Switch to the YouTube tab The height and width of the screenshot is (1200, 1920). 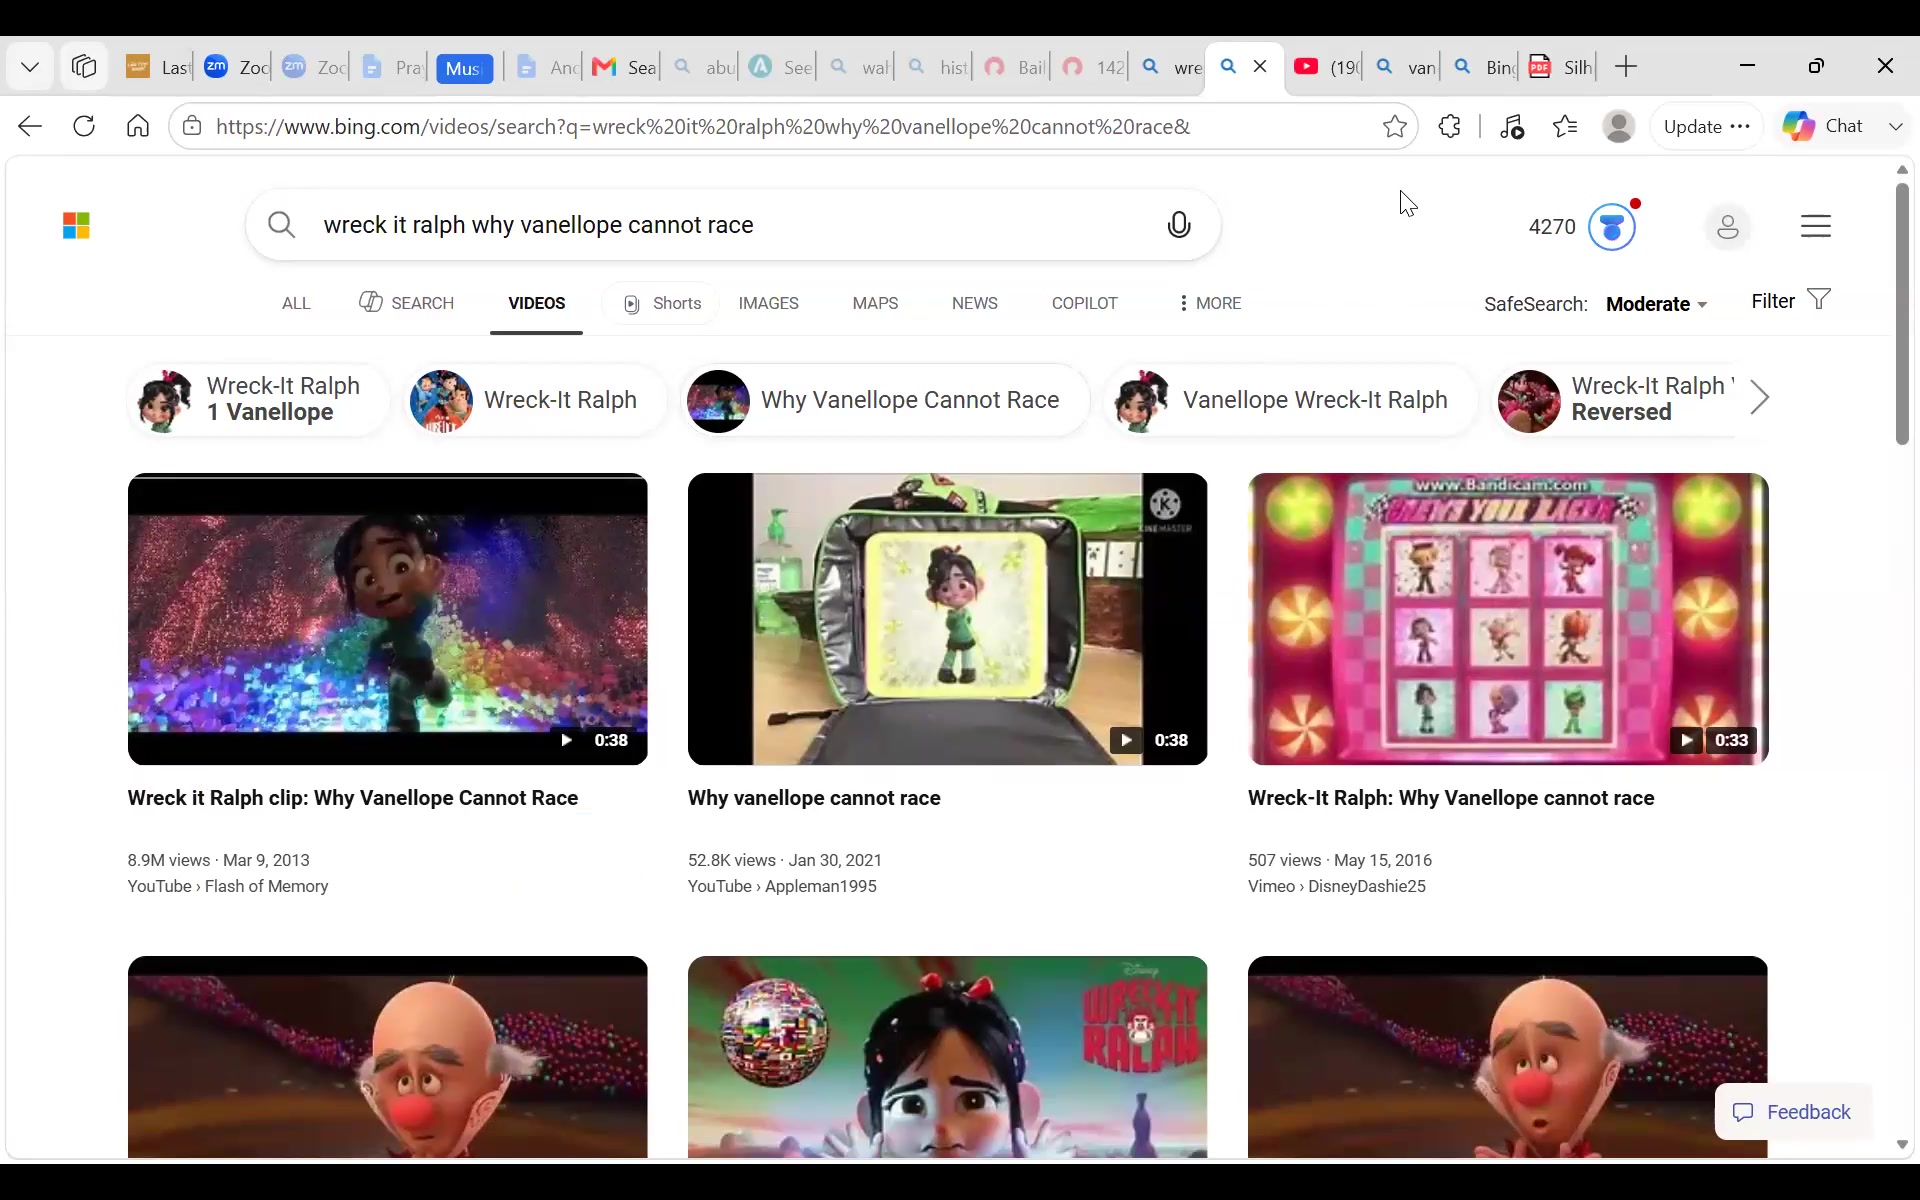[x=1327, y=67]
